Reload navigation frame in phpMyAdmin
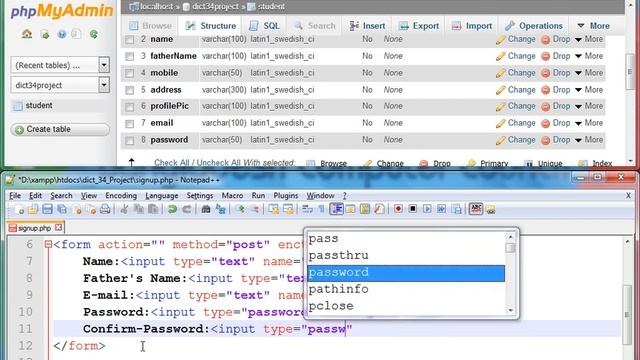Image resolution: width=640 pixels, height=360 pixels. 93,34
